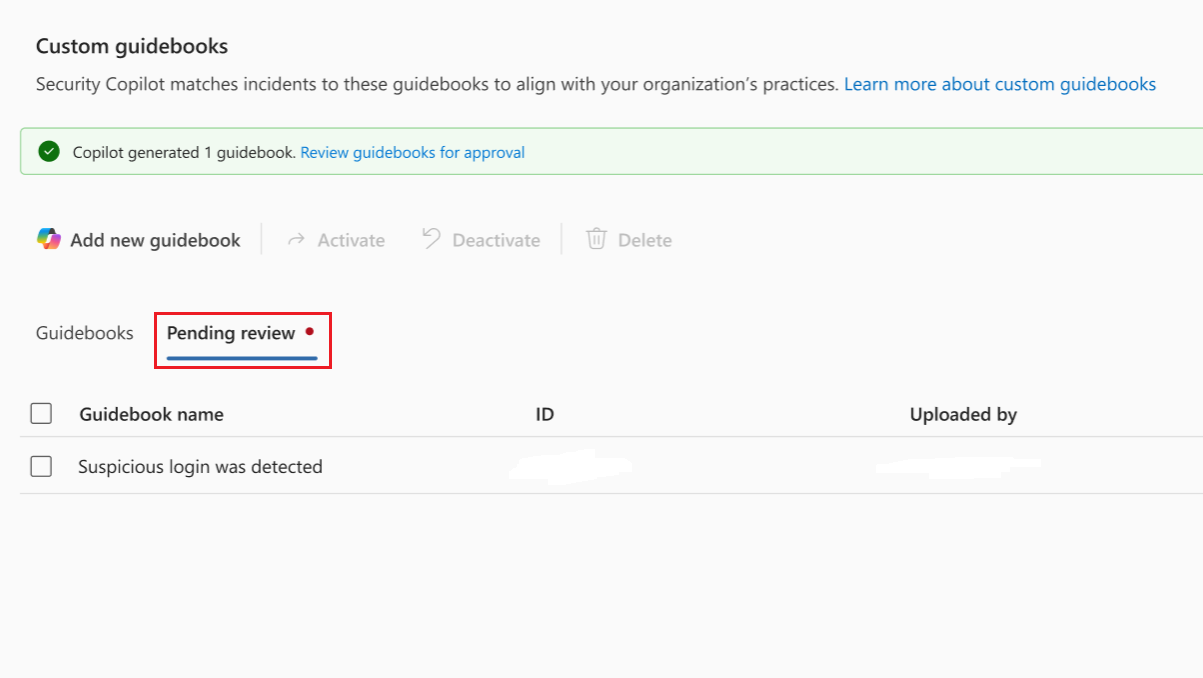Check the Suspicious login was detected row checkbox

pyautogui.click(x=41, y=466)
